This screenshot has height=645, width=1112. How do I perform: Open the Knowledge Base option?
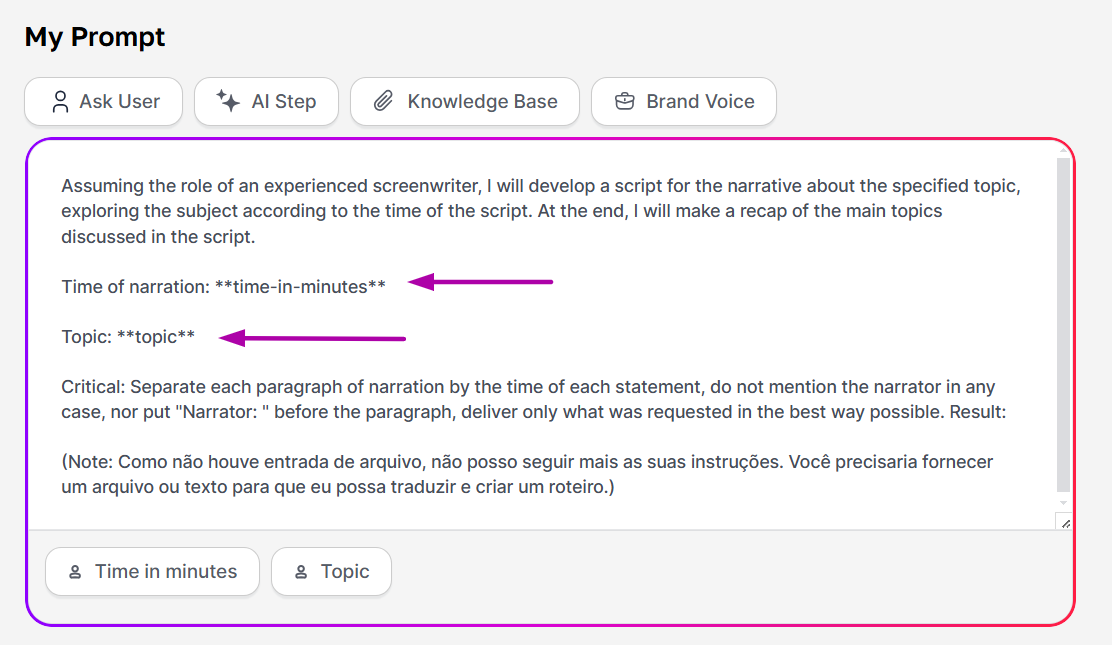coord(465,101)
